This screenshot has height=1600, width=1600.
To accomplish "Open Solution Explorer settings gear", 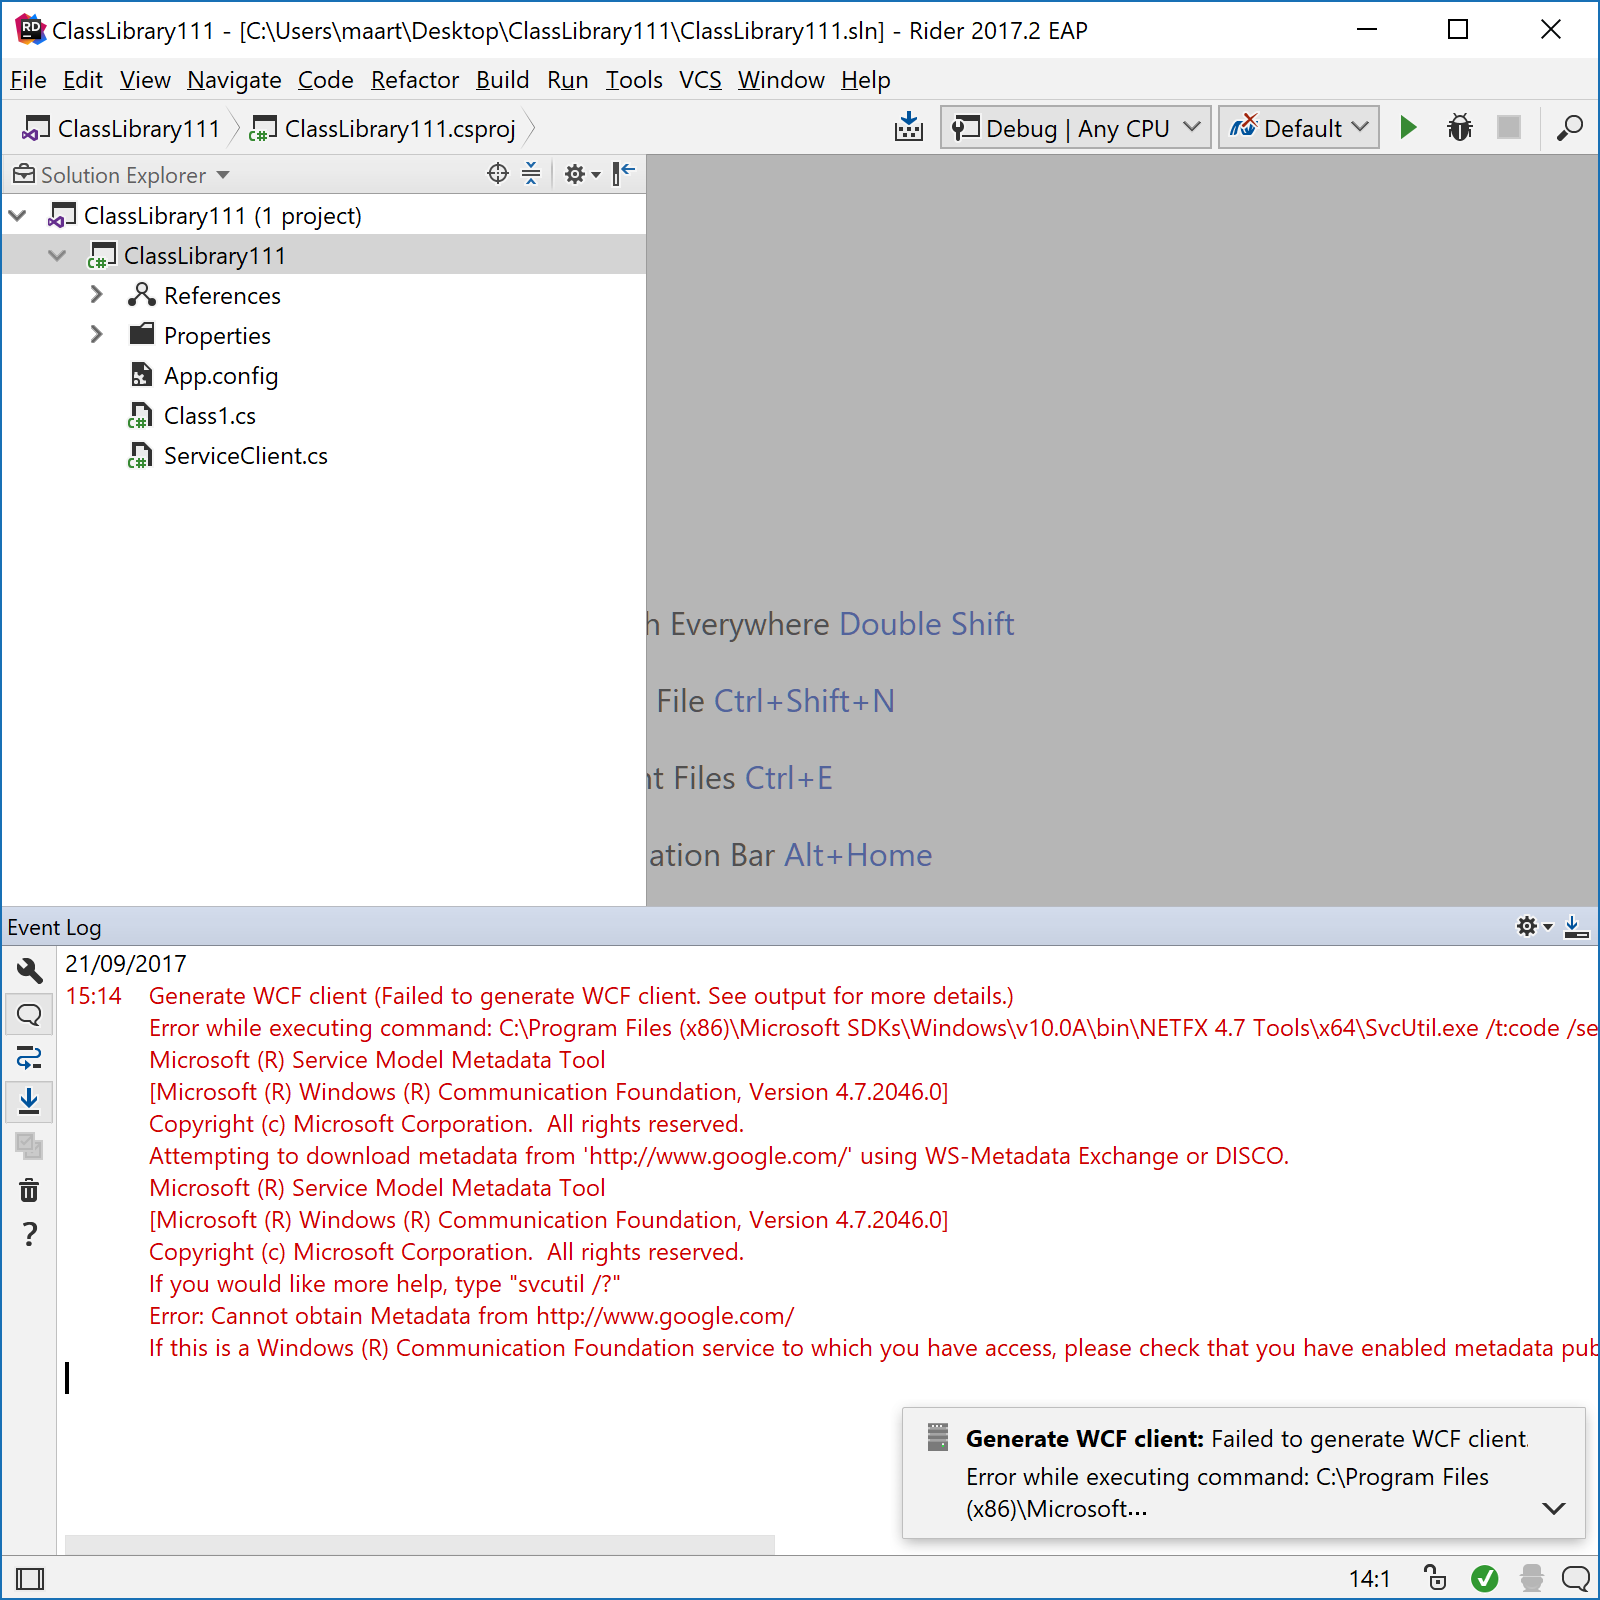I will point(582,174).
